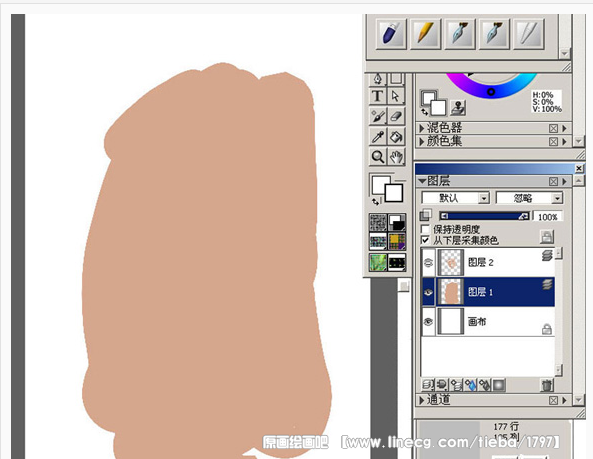Swap toolbox main and additional colors

click(x=375, y=202)
